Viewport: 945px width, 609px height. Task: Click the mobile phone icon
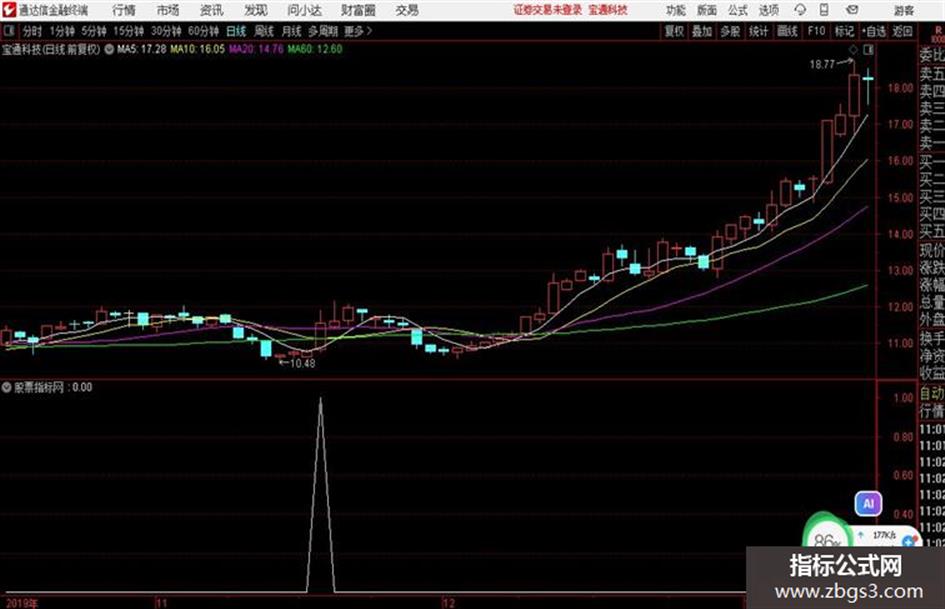pos(824,10)
